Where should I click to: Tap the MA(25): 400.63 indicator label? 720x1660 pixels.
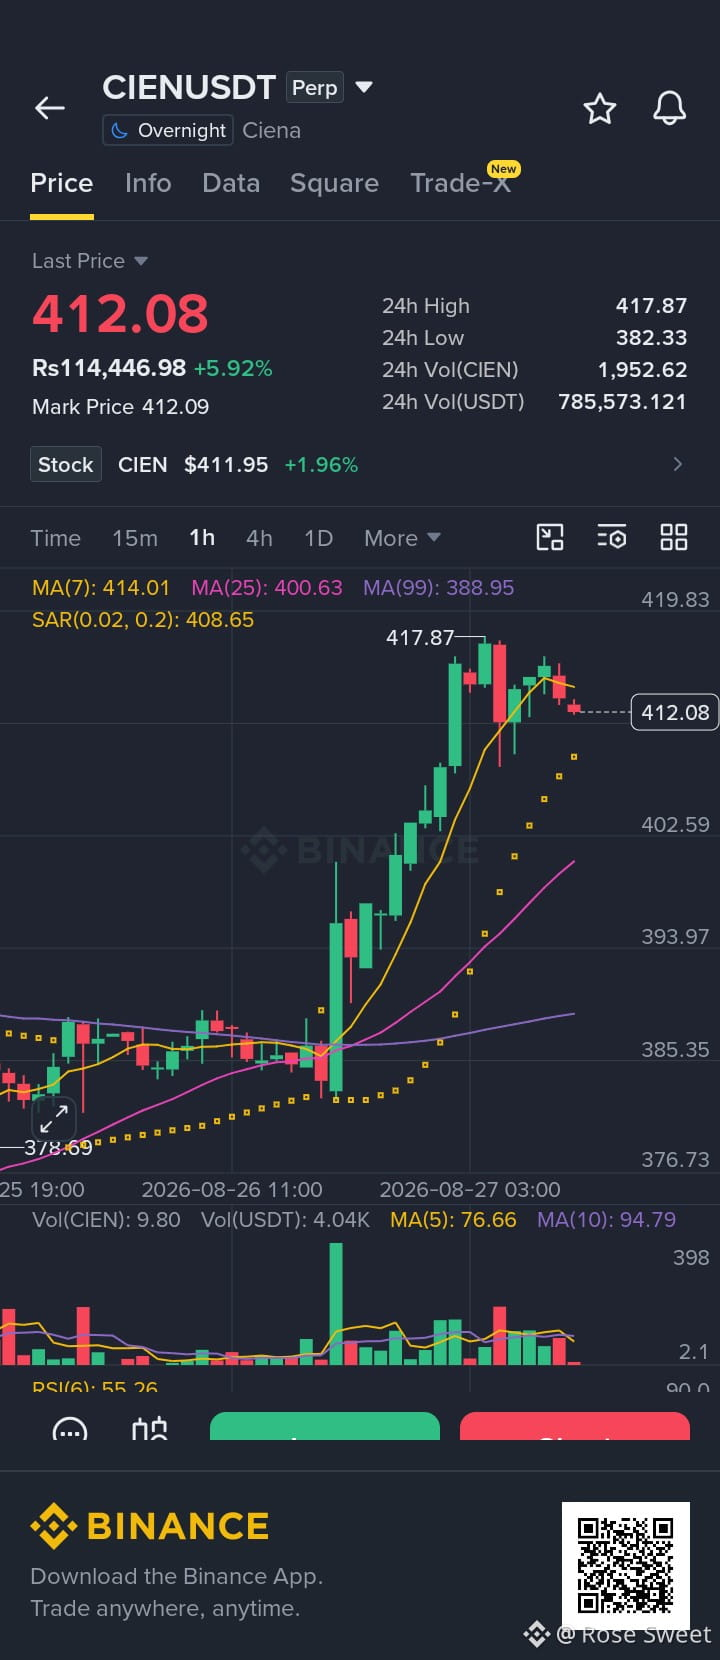click(x=267, y=588)
